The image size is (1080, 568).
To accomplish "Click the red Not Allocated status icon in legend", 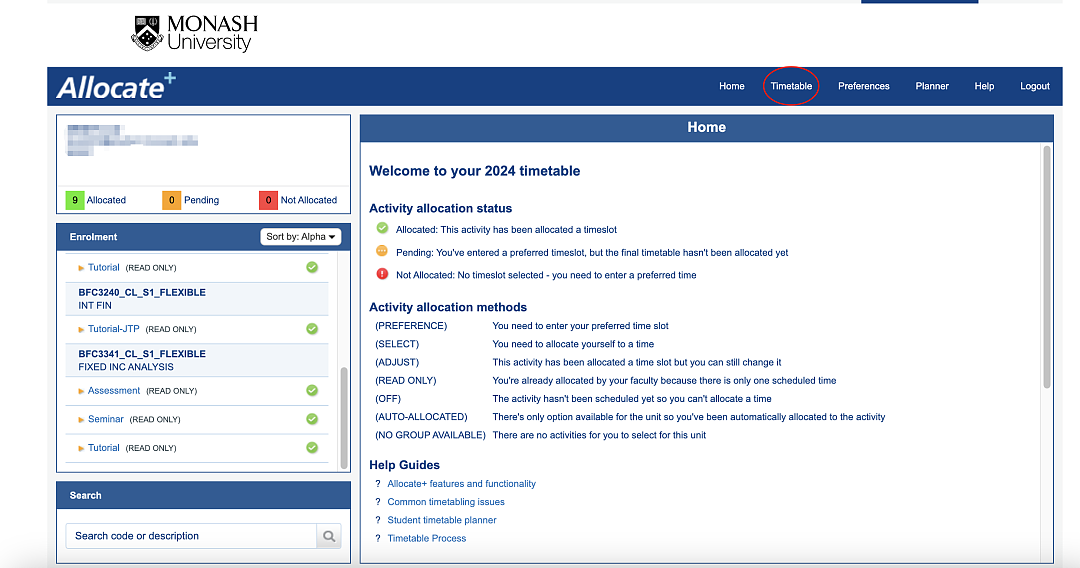I will pyautogui.click(x=382, y=274).
